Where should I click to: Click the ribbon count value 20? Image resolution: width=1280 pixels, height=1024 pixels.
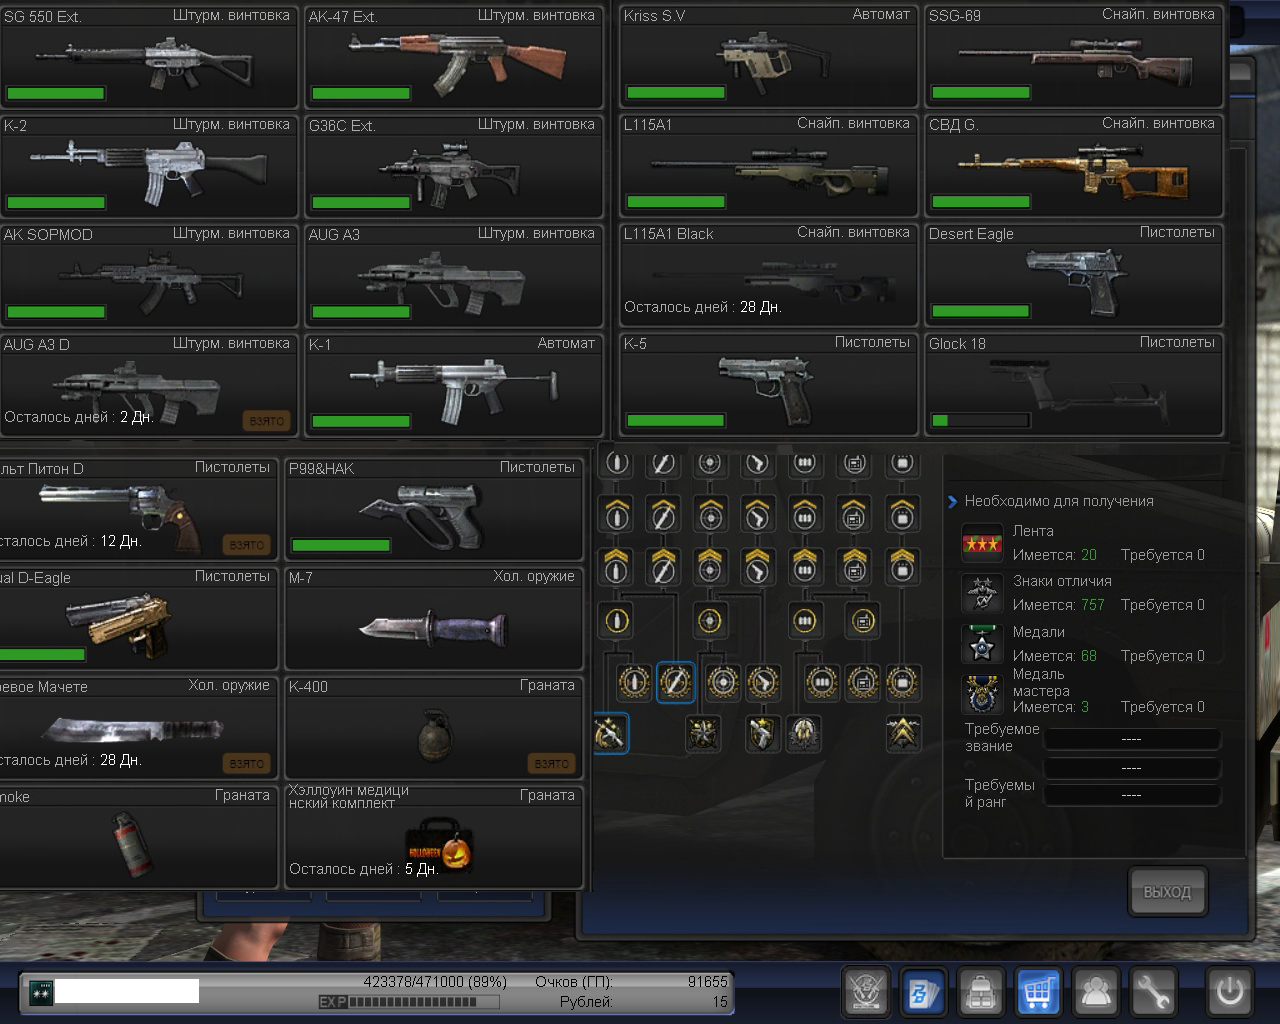click(1088, 555)
